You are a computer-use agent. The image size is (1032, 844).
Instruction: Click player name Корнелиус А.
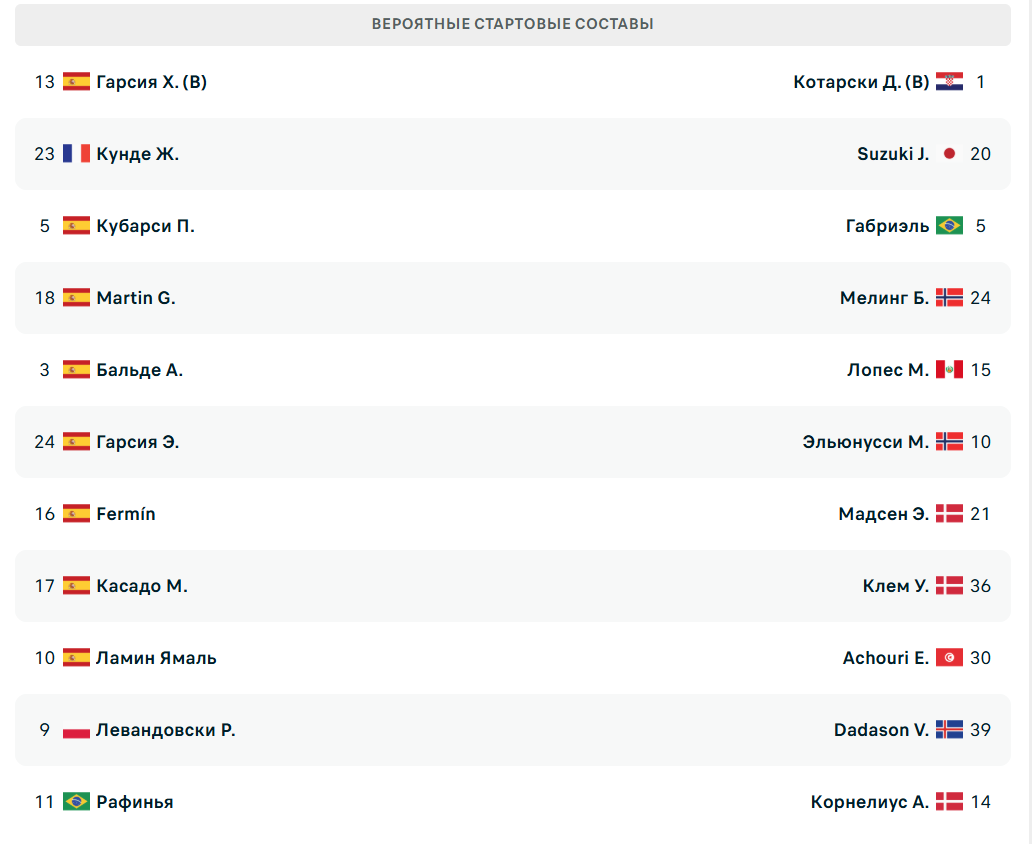869,802
